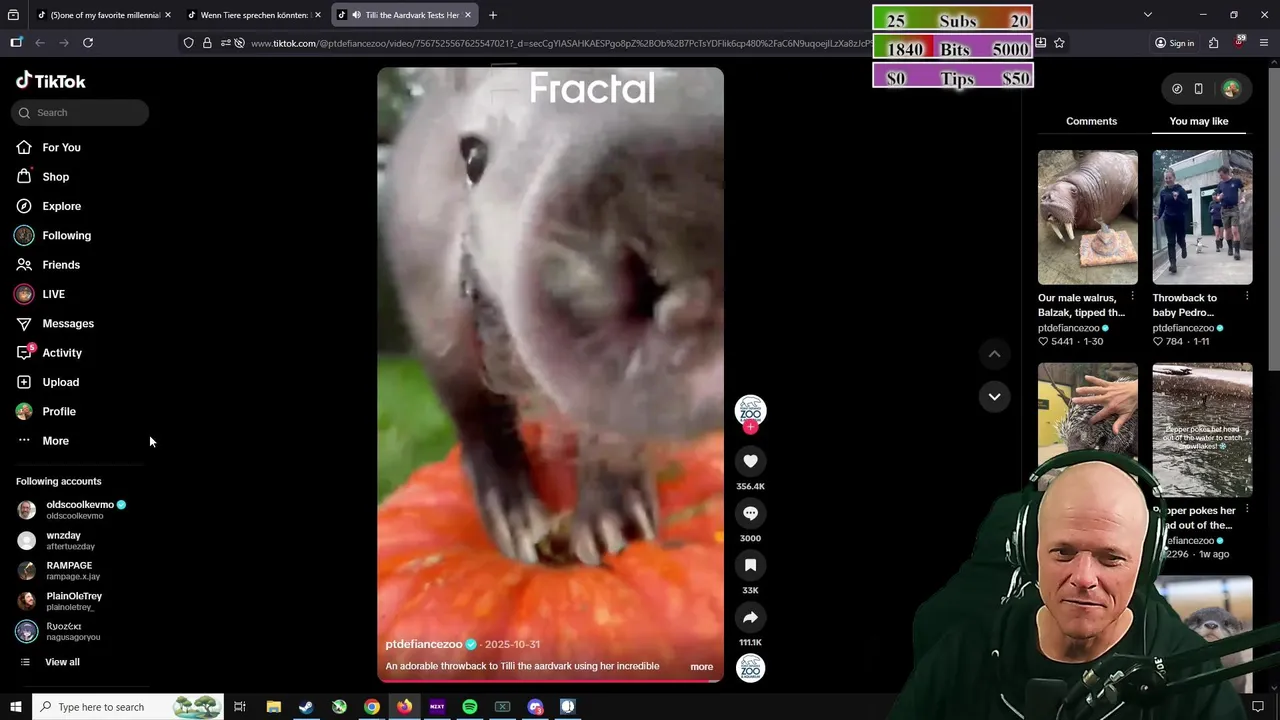Click the Messages icon in sidebar
The width and height of the screenshot is (1280, 720).
click(x=24, y=323)
